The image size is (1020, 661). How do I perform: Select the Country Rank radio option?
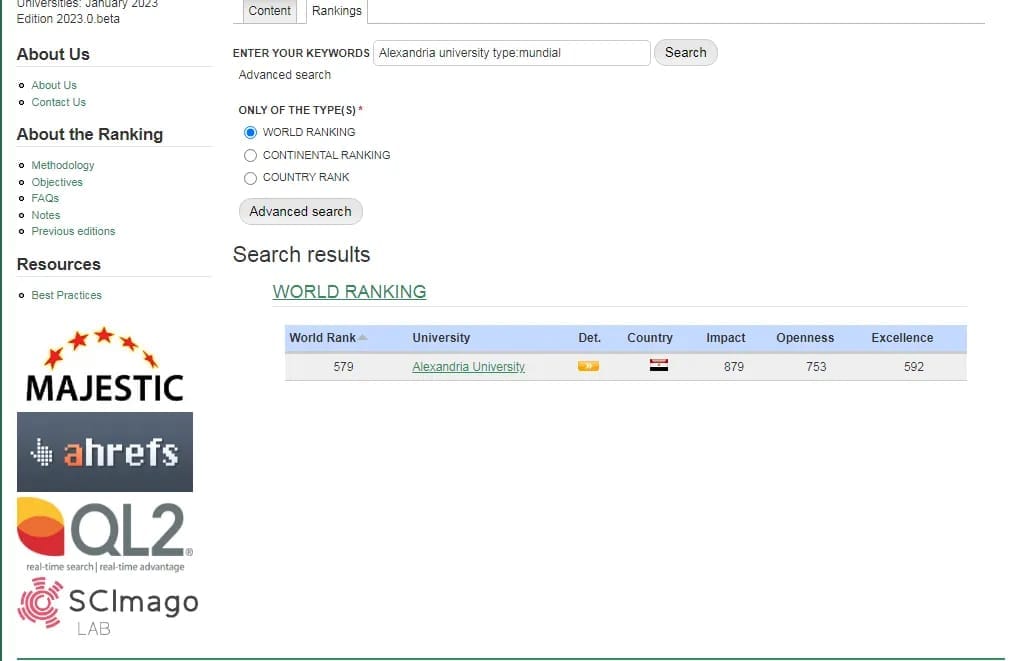click(x=251, y=178)
